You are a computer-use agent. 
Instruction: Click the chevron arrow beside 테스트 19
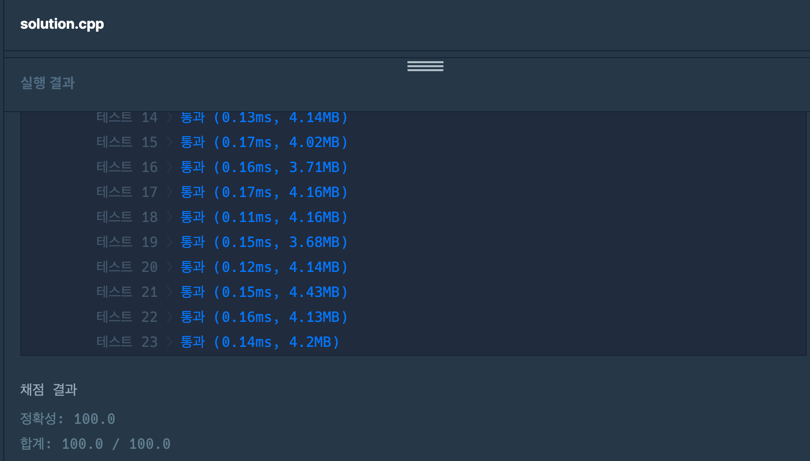[170, 243]
